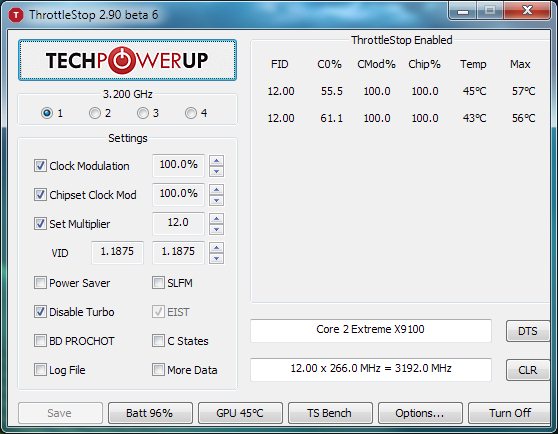558x434 pixels.
Task: Enable the Power Saver checkbox
Action: click(x=40, y=283)
